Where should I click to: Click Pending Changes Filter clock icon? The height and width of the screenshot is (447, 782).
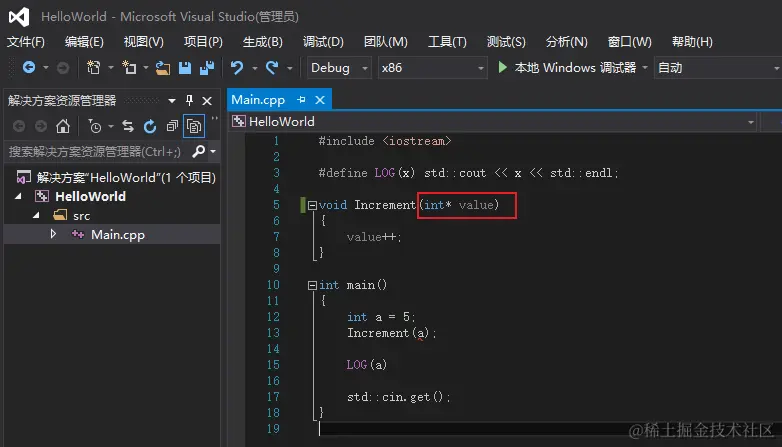pos(94,126)
